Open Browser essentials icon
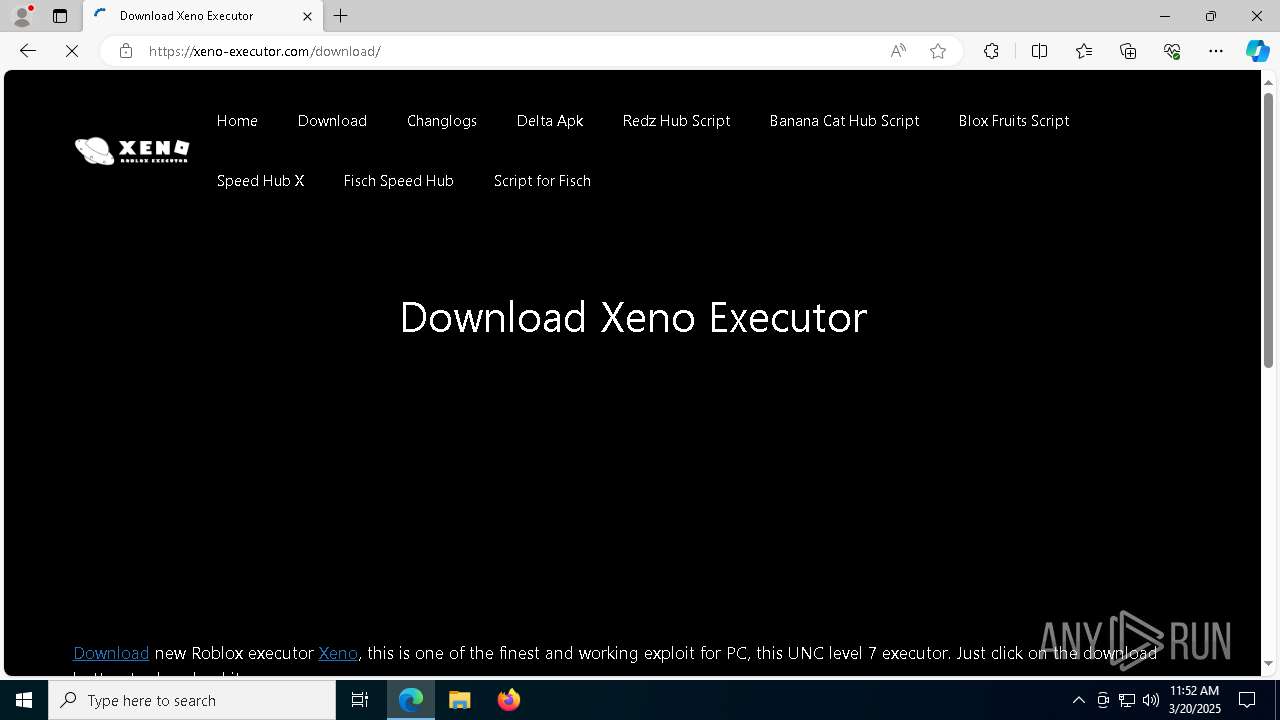Screen dimensions: 1280x720 point(1172,51)
